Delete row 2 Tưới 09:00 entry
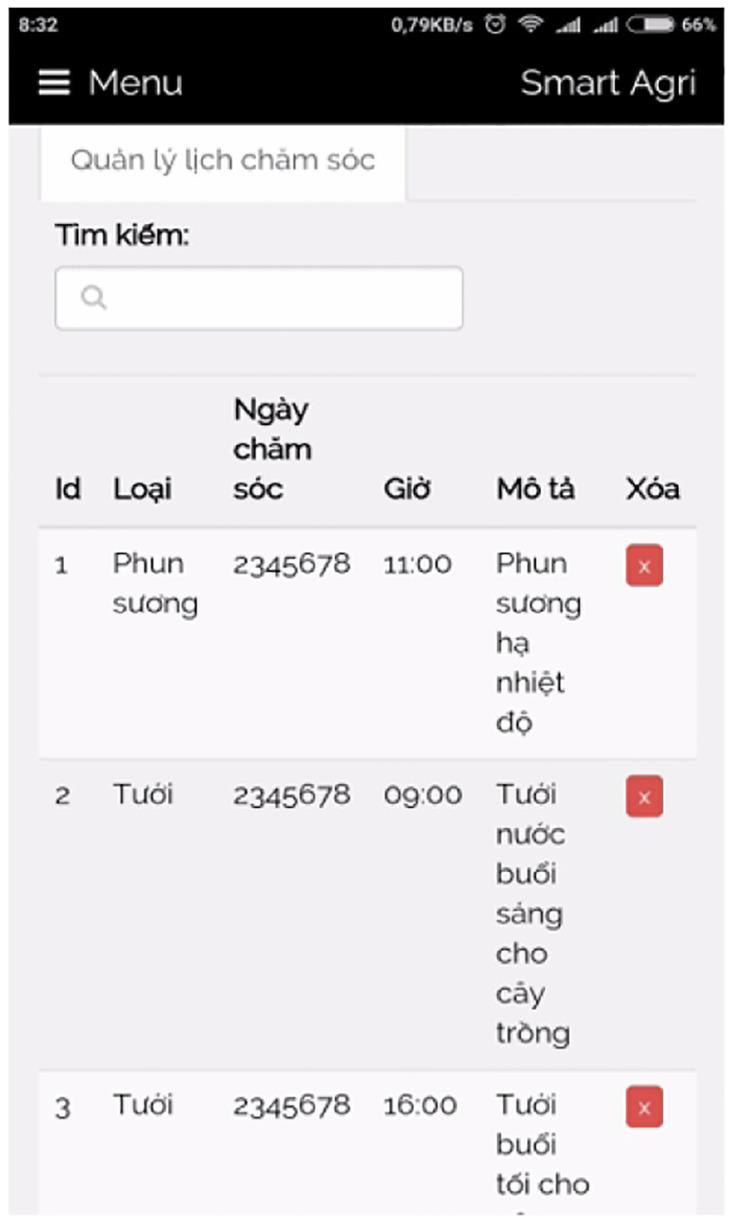 (644, 797)
